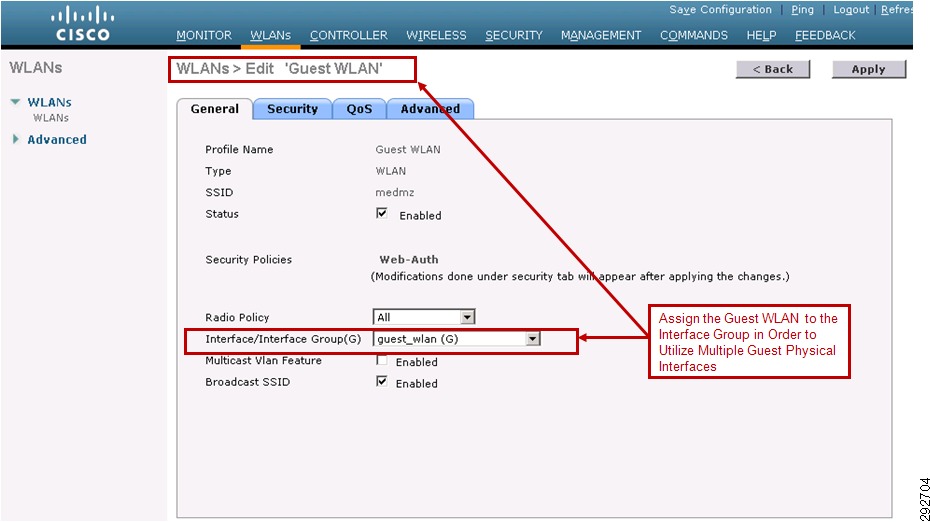
Task: Open the WLANs top menu
Action: tap(270, 36)
